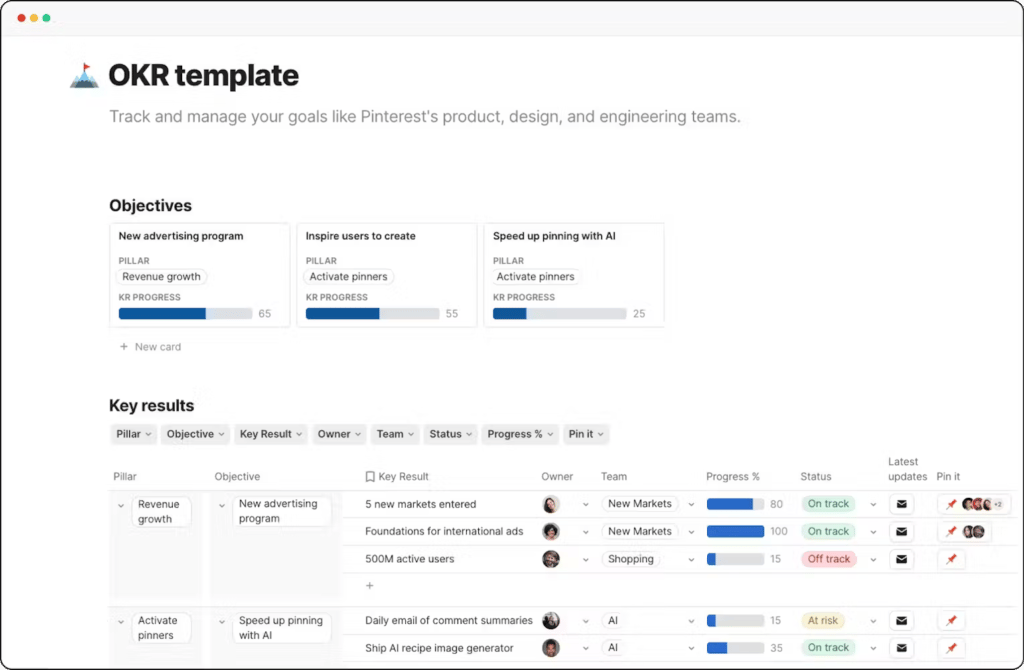Collapse the Revenue growth pillar group
1024x670 pixels.
[120, 506]
